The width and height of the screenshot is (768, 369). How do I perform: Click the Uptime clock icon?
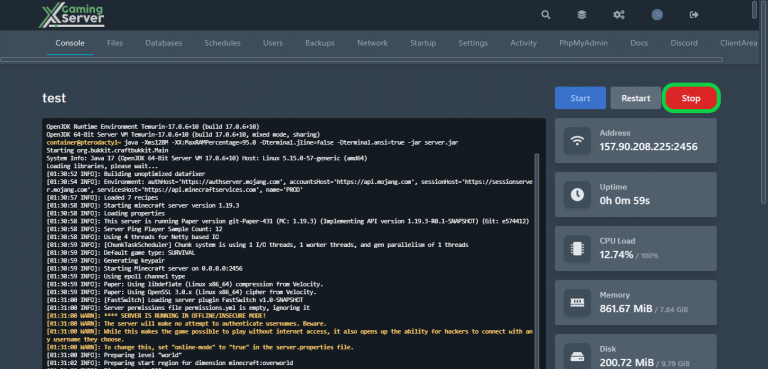click(x=577, y=195)
